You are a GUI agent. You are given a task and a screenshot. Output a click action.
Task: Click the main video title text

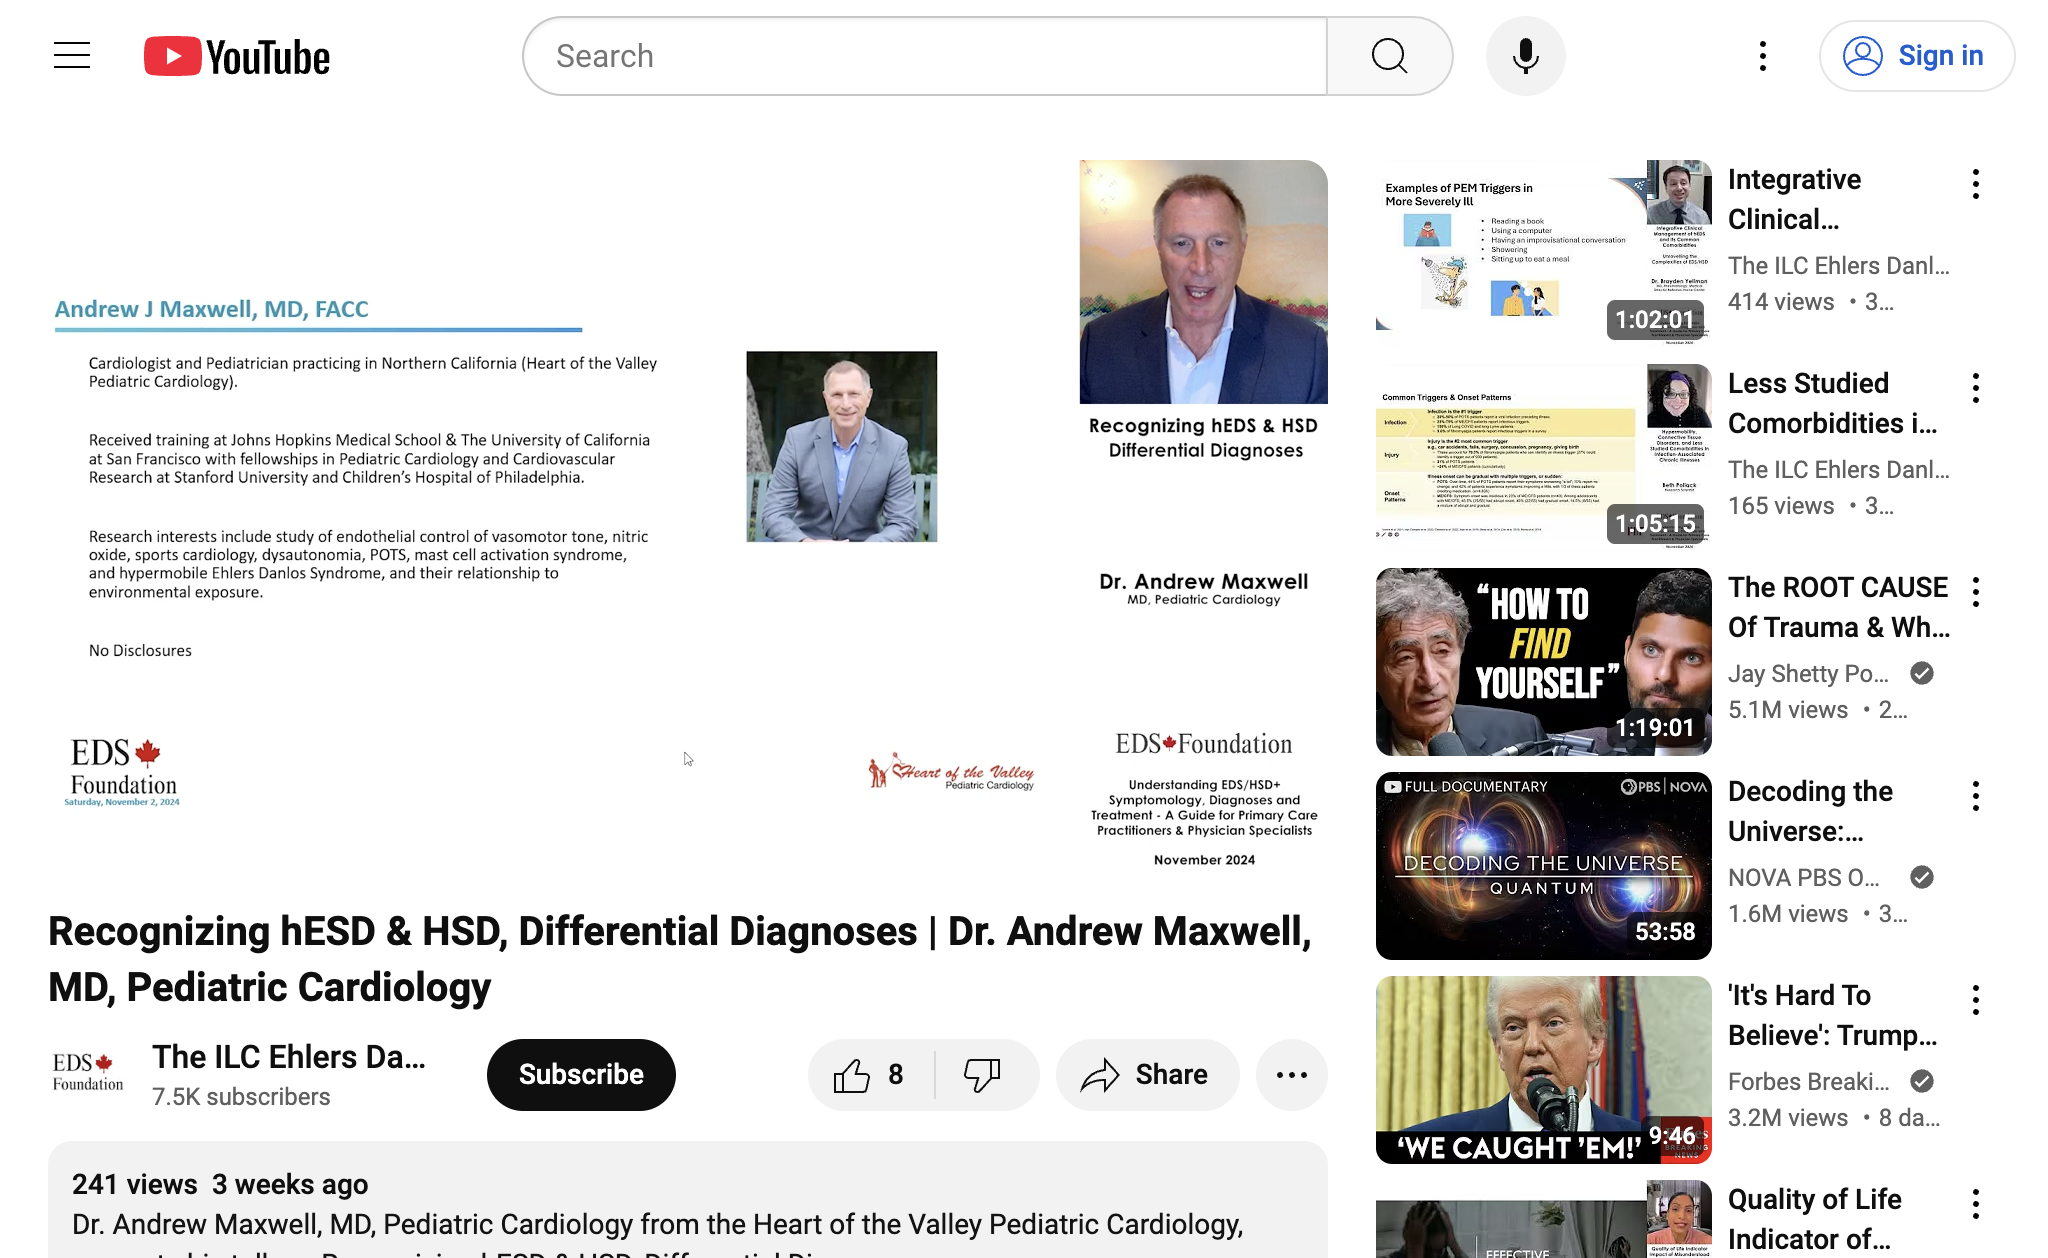(680, 959)
